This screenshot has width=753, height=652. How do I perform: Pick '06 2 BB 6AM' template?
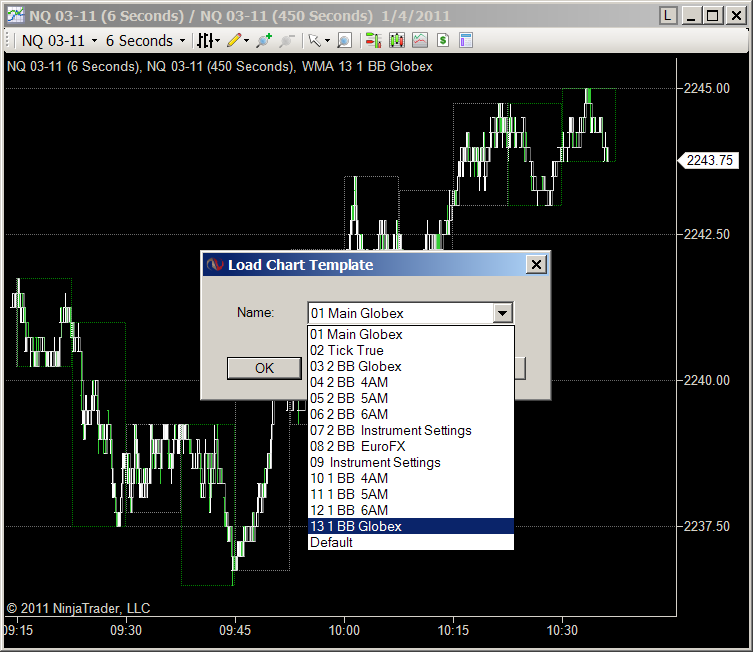pos(411,414)
